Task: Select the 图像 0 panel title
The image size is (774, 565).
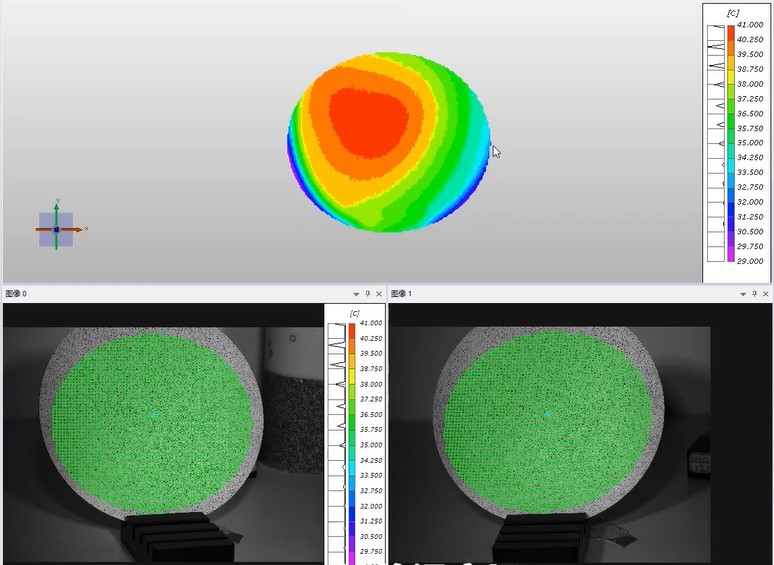Action: coord(16,294)
